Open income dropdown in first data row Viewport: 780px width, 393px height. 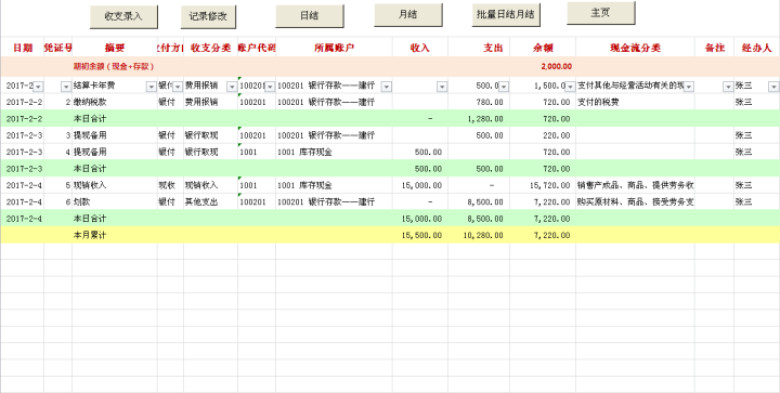pyautogui.click(x=442, y=87)
